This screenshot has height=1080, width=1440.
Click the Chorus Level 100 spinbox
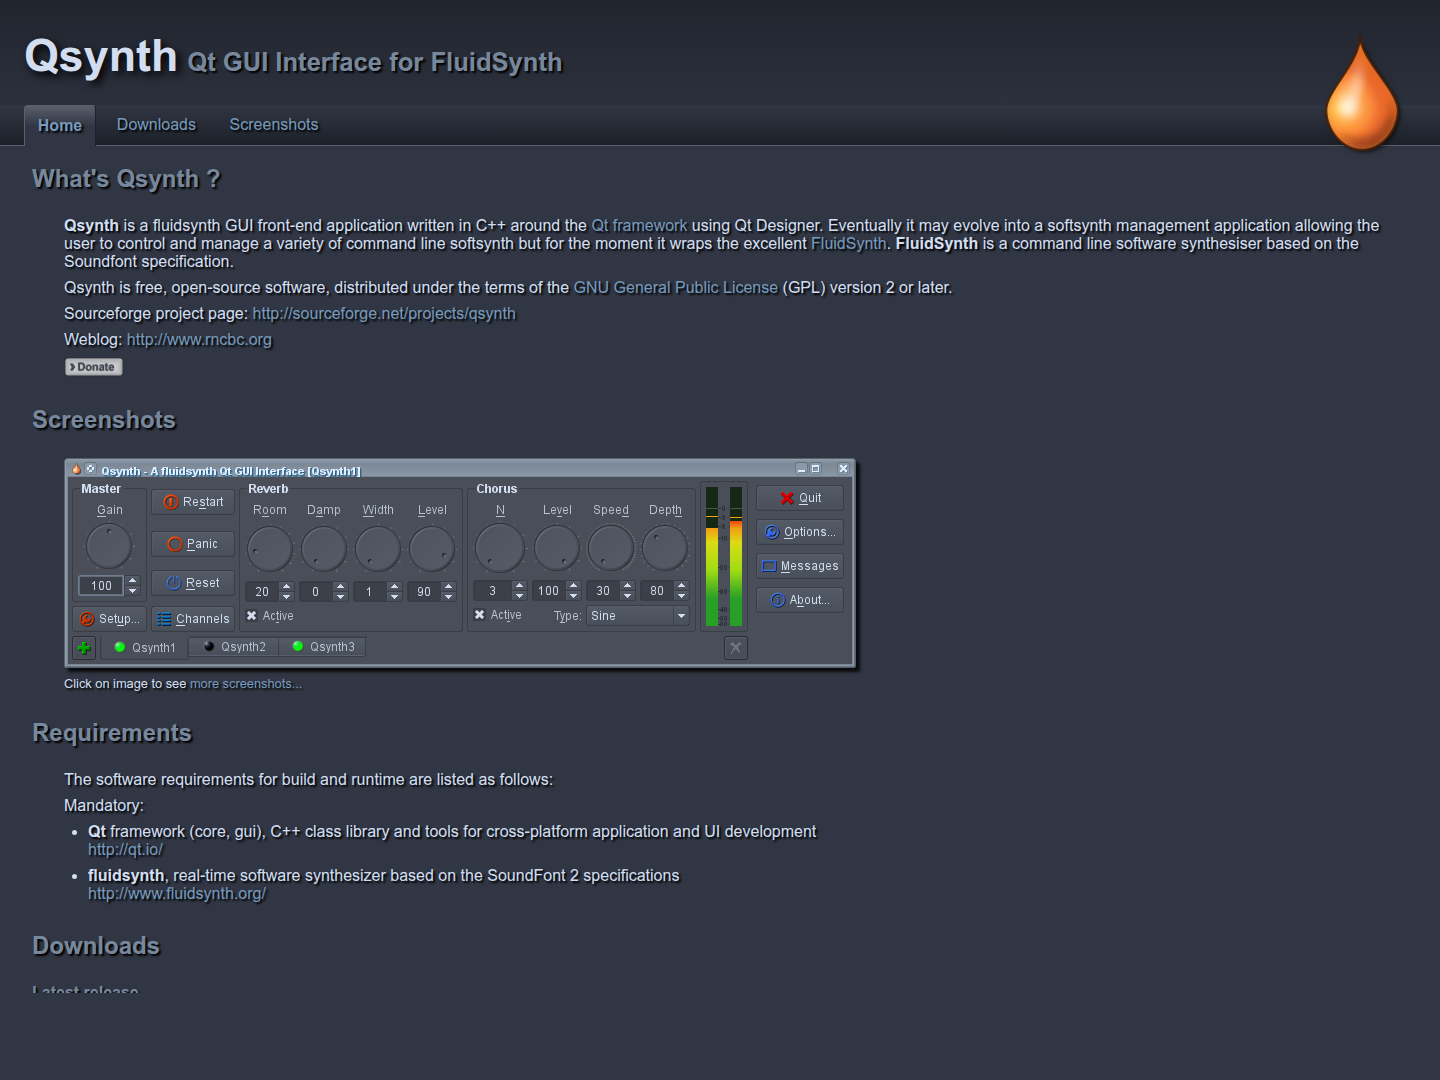click(x=557, y=591)
